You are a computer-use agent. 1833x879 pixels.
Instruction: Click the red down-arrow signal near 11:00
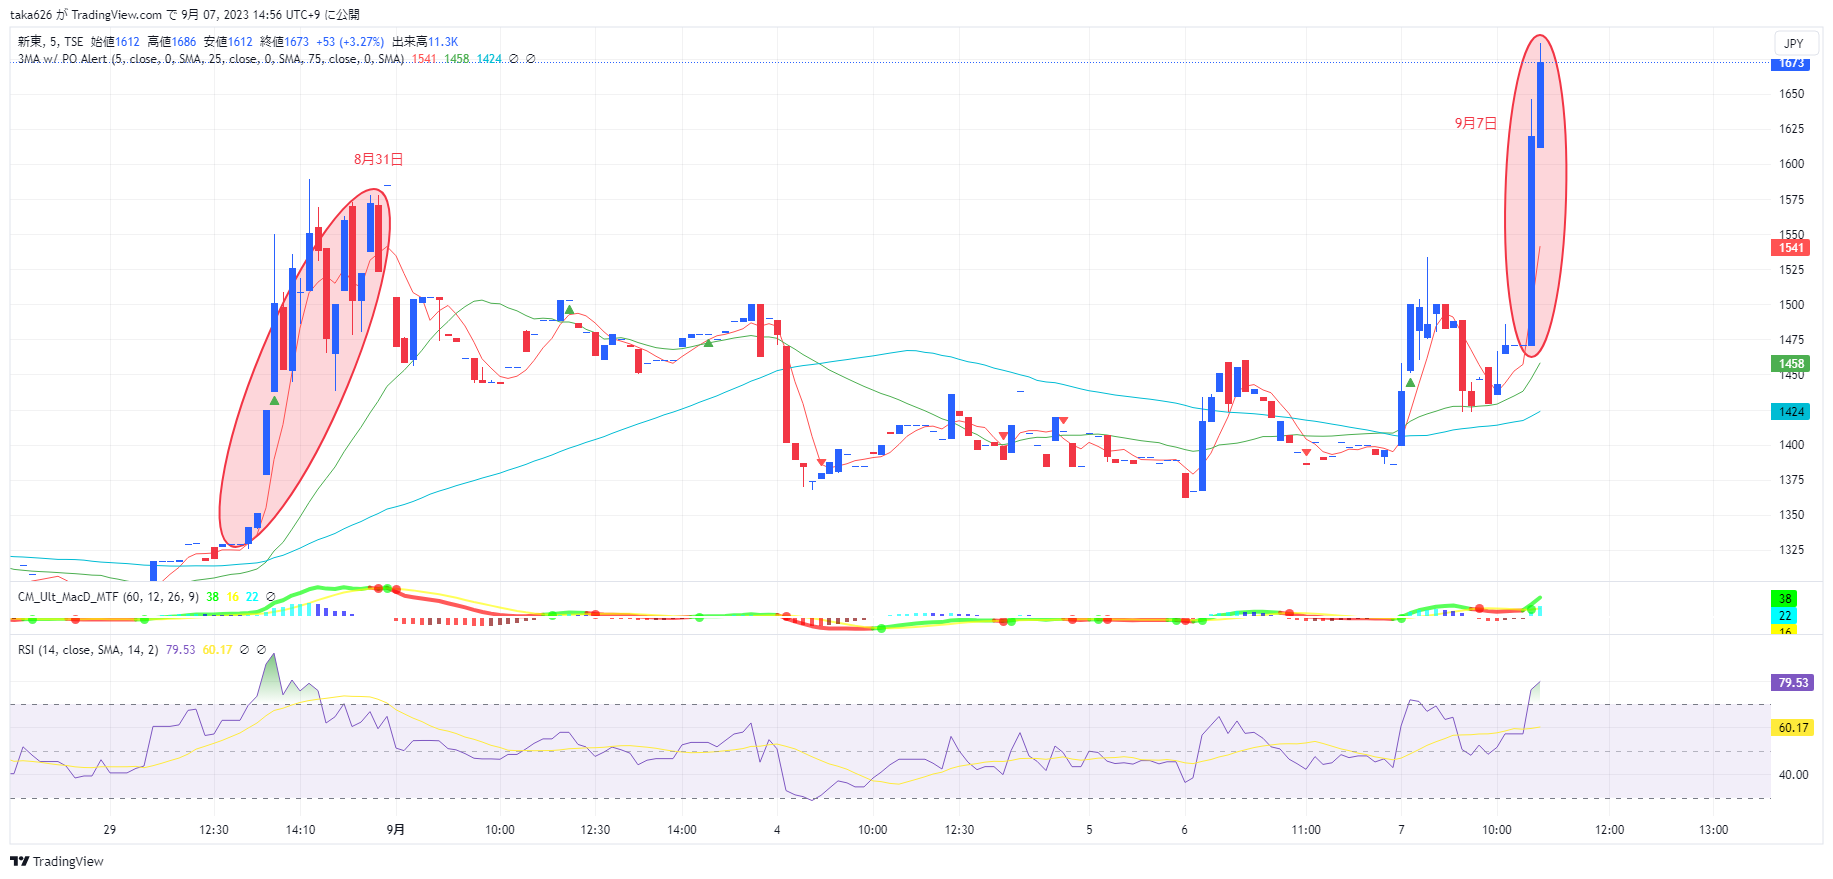(x=1306, y=453)
